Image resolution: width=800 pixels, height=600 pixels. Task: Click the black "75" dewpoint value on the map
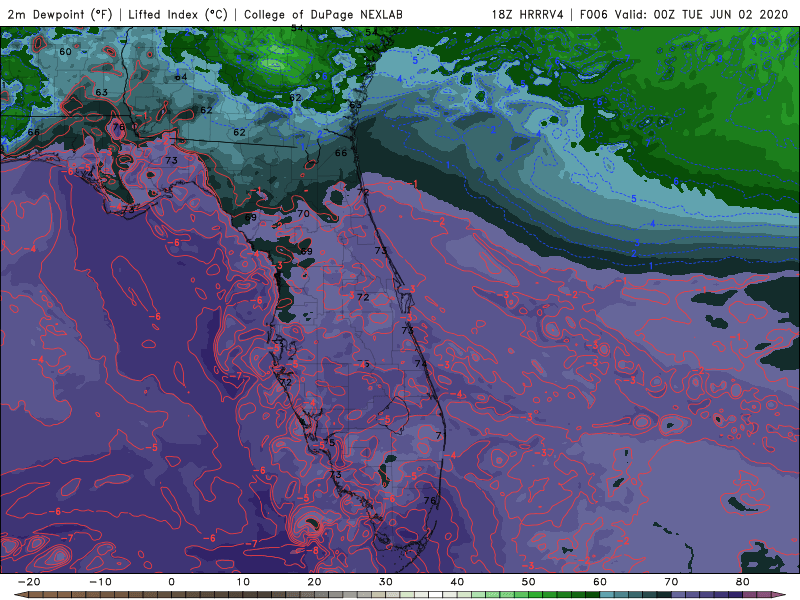point(329,442)
